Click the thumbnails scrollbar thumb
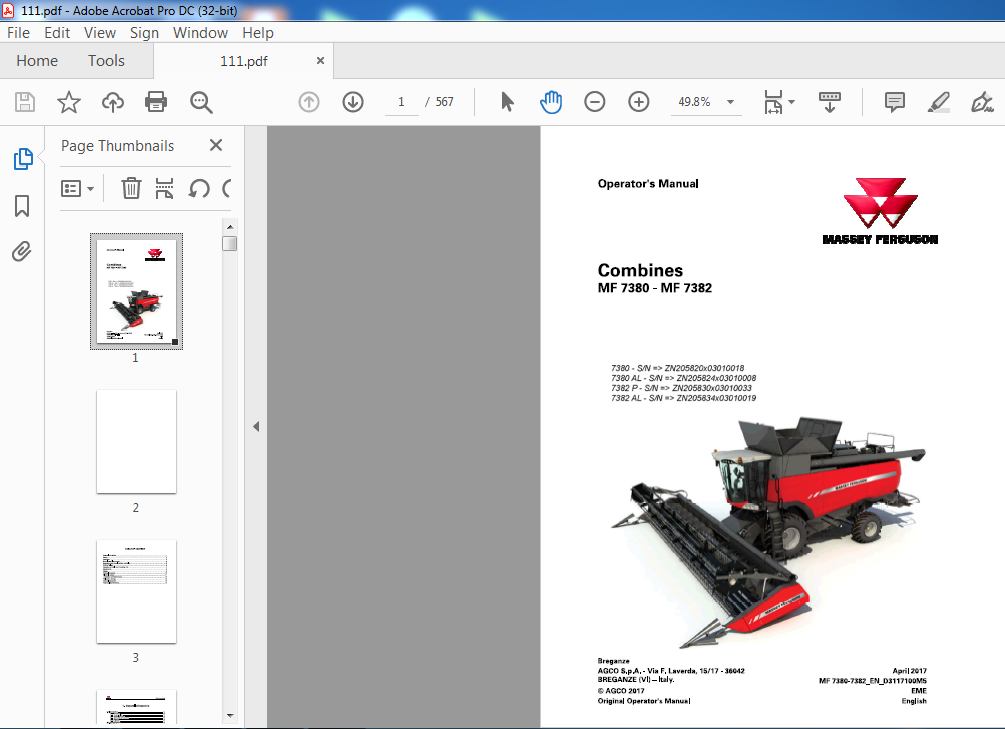This screenshot has width=1005, height=729. pyautogui.click(x=229, y=244)
